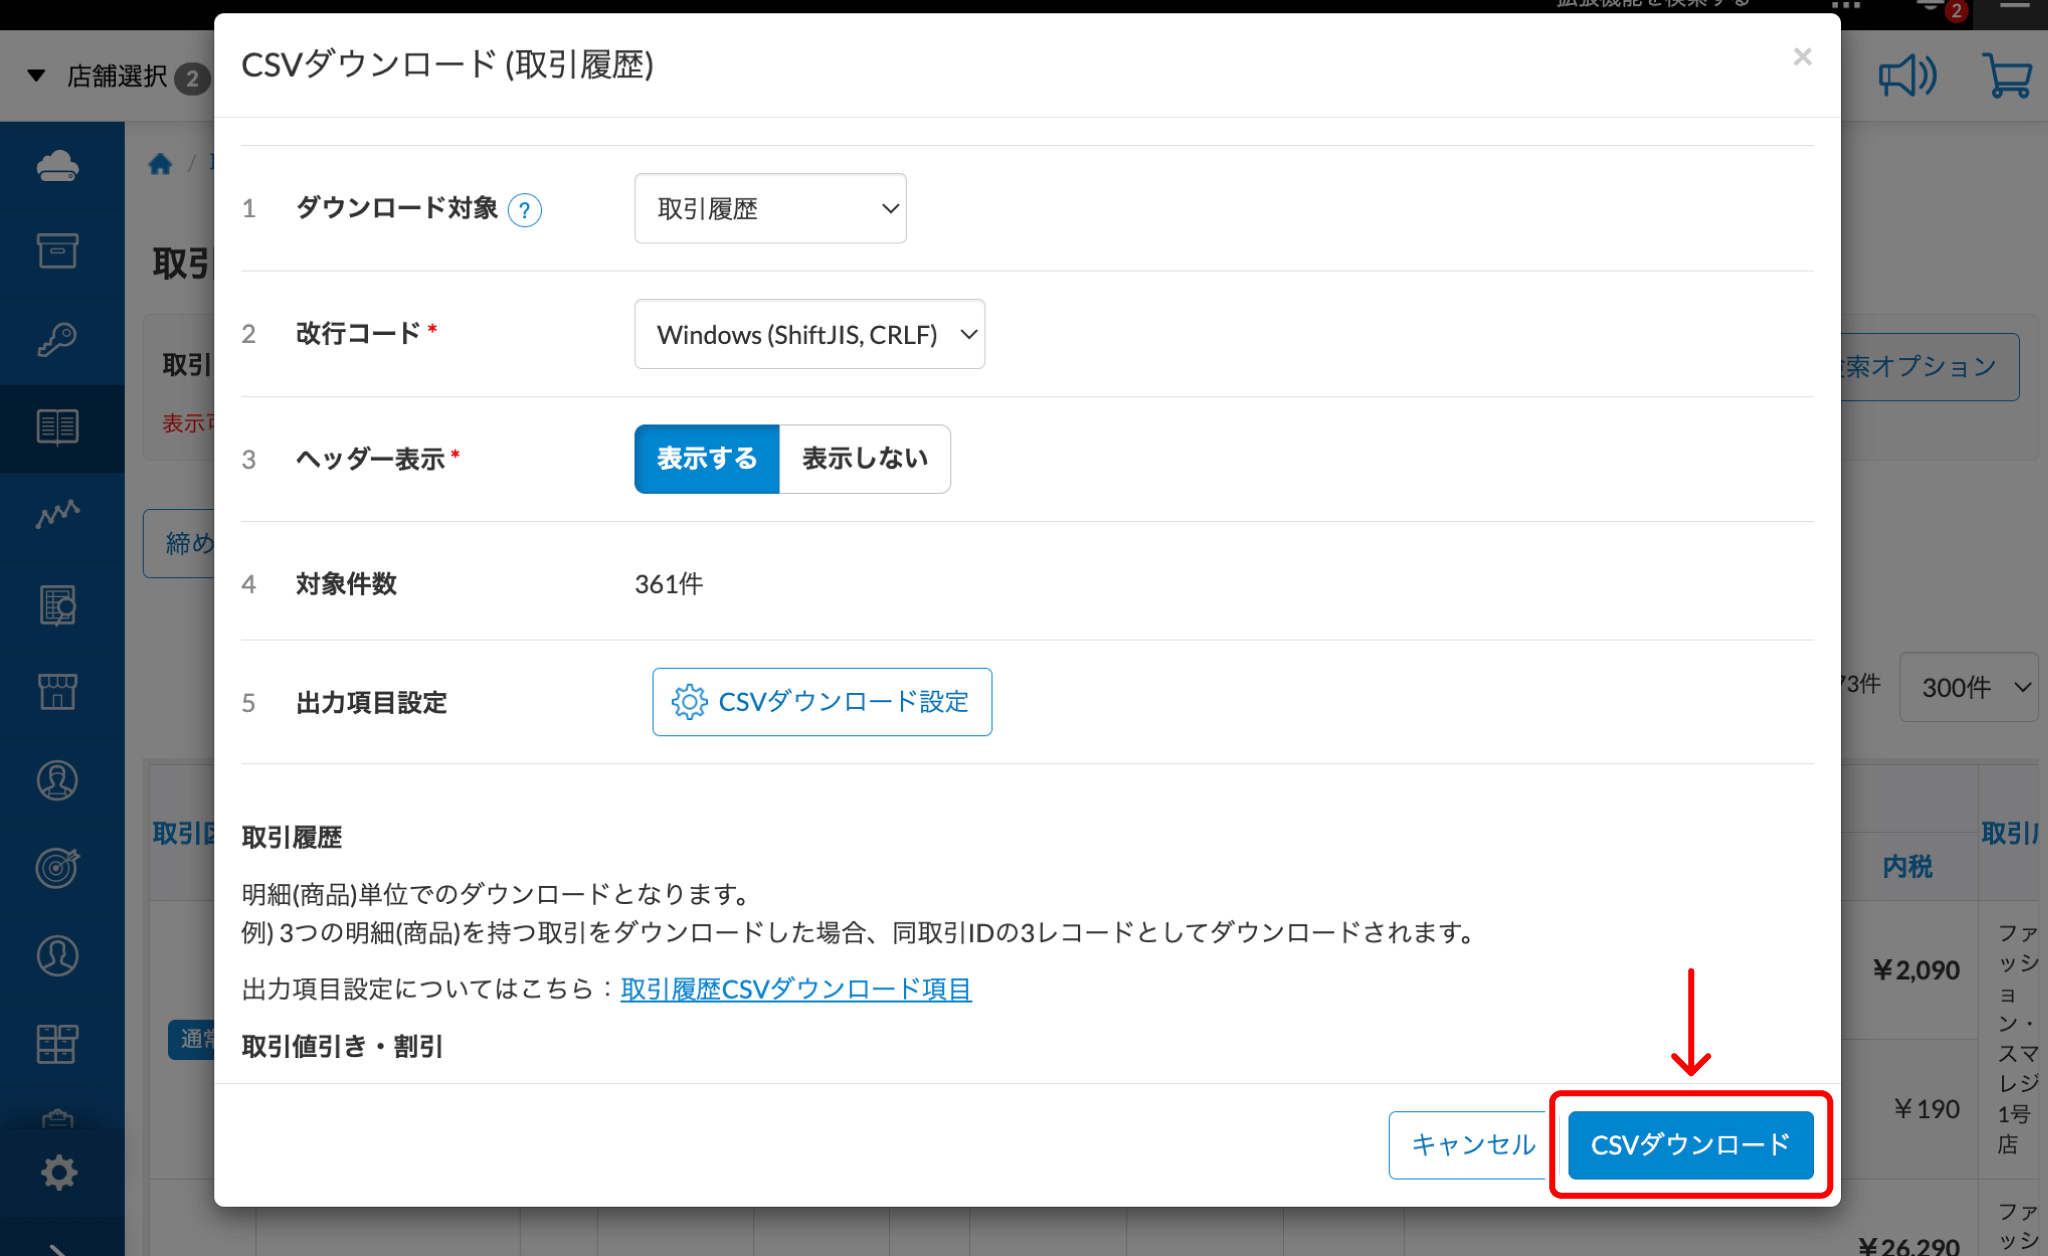Go to home via breadcrumb house icon
The width and height of the screenshot is (2048, 1256).
click(x=160, y=164)
